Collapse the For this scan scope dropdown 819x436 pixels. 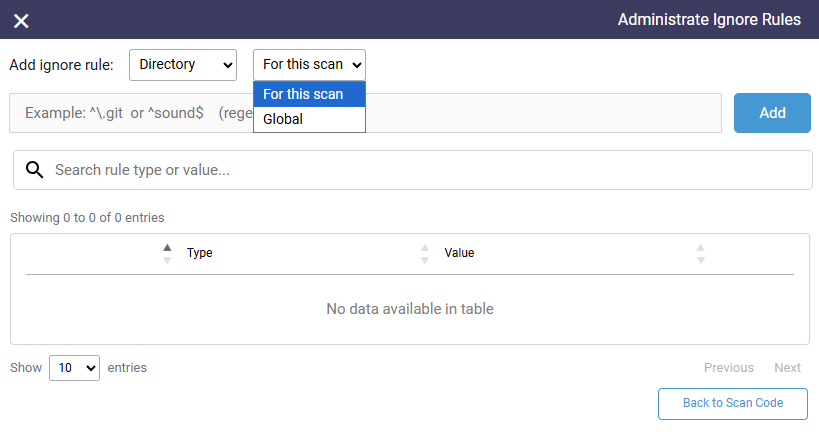[x=309, y=65]
